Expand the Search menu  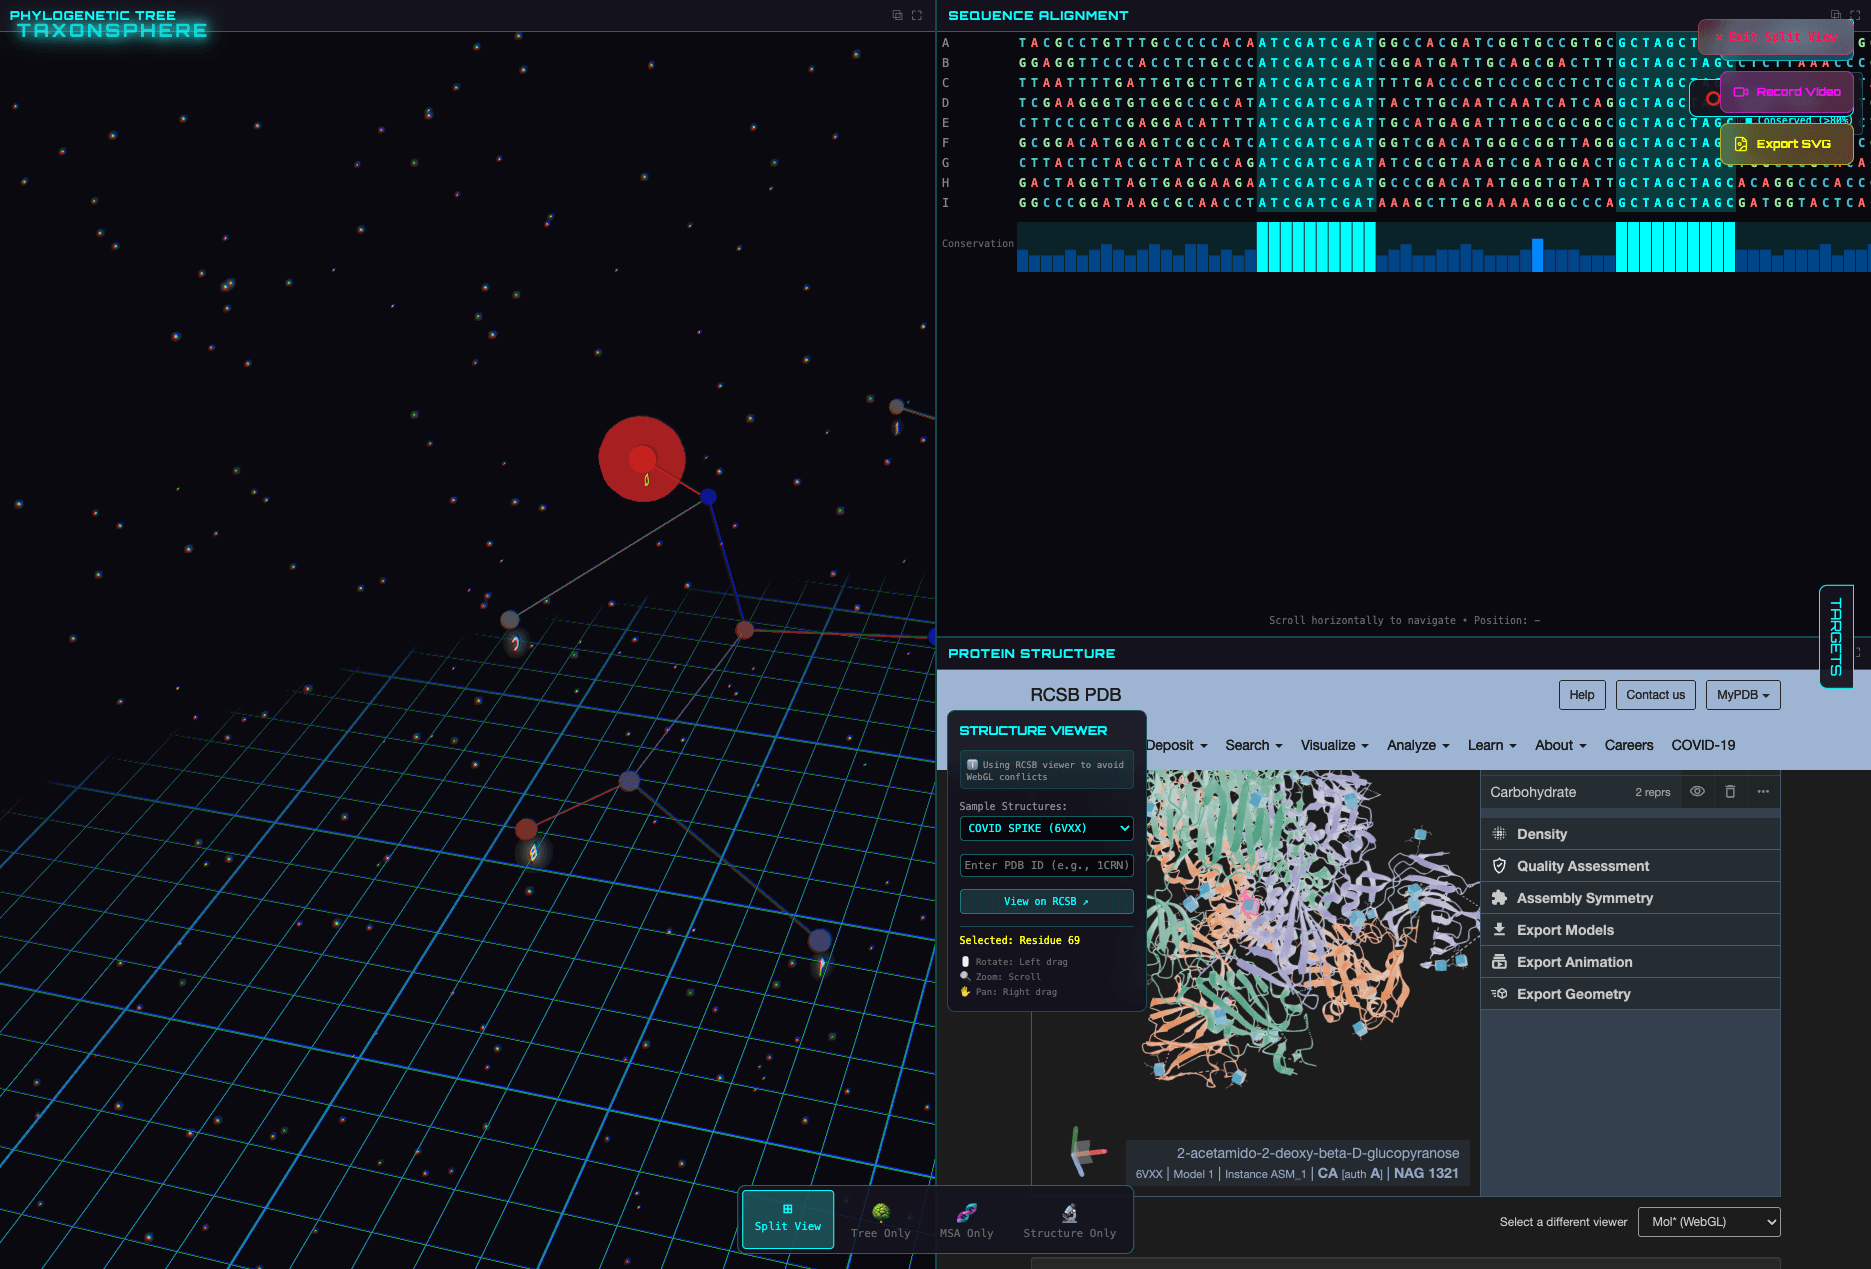1254,745
